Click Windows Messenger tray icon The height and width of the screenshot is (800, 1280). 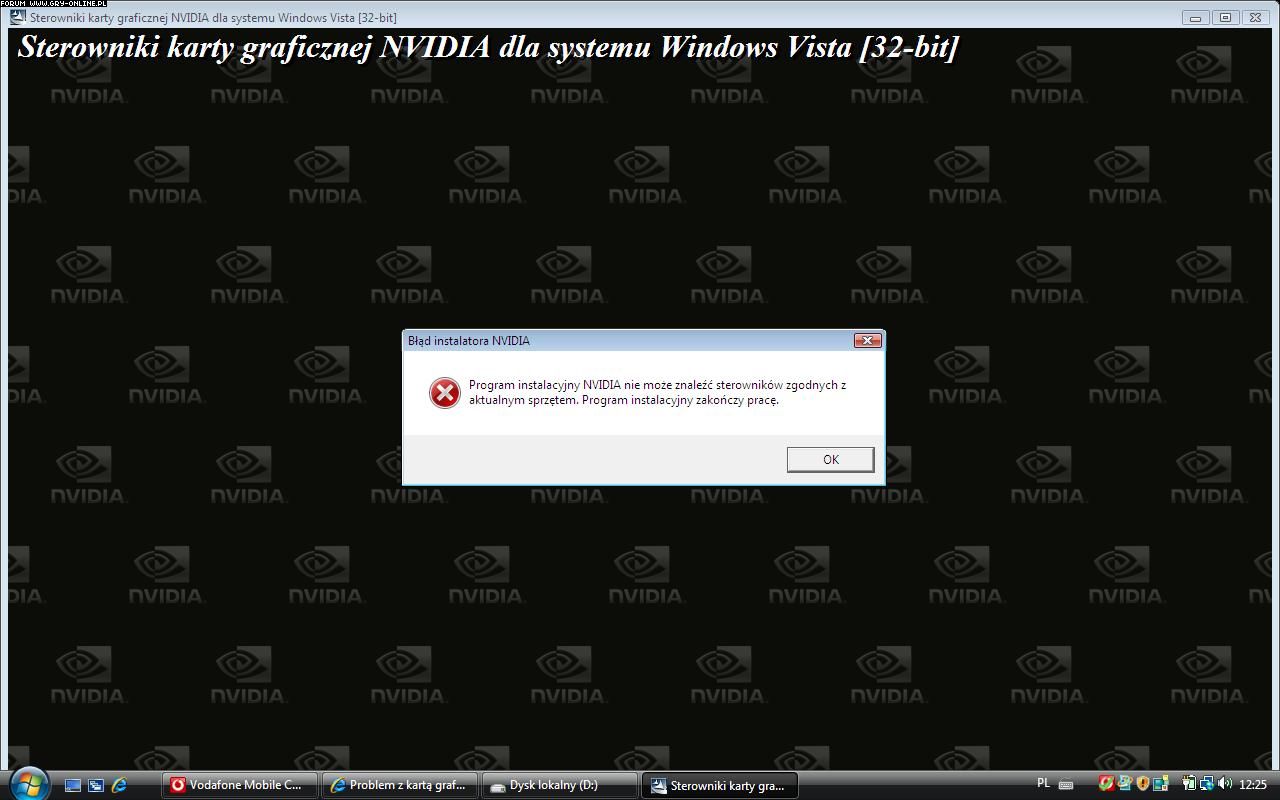tap(1125, 783)
